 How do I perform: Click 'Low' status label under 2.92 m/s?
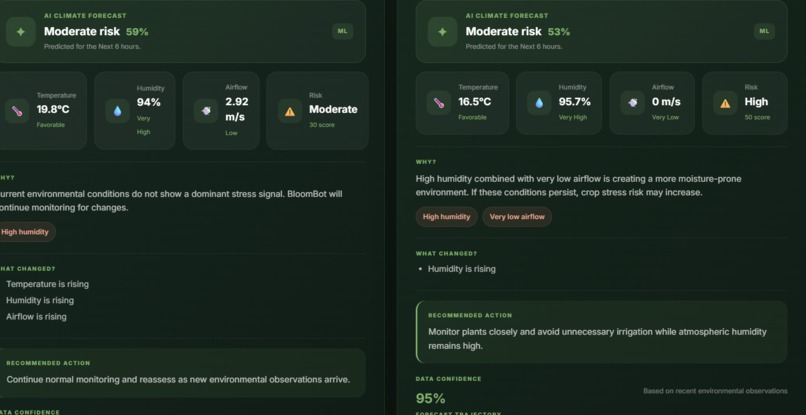coord(231,133)
